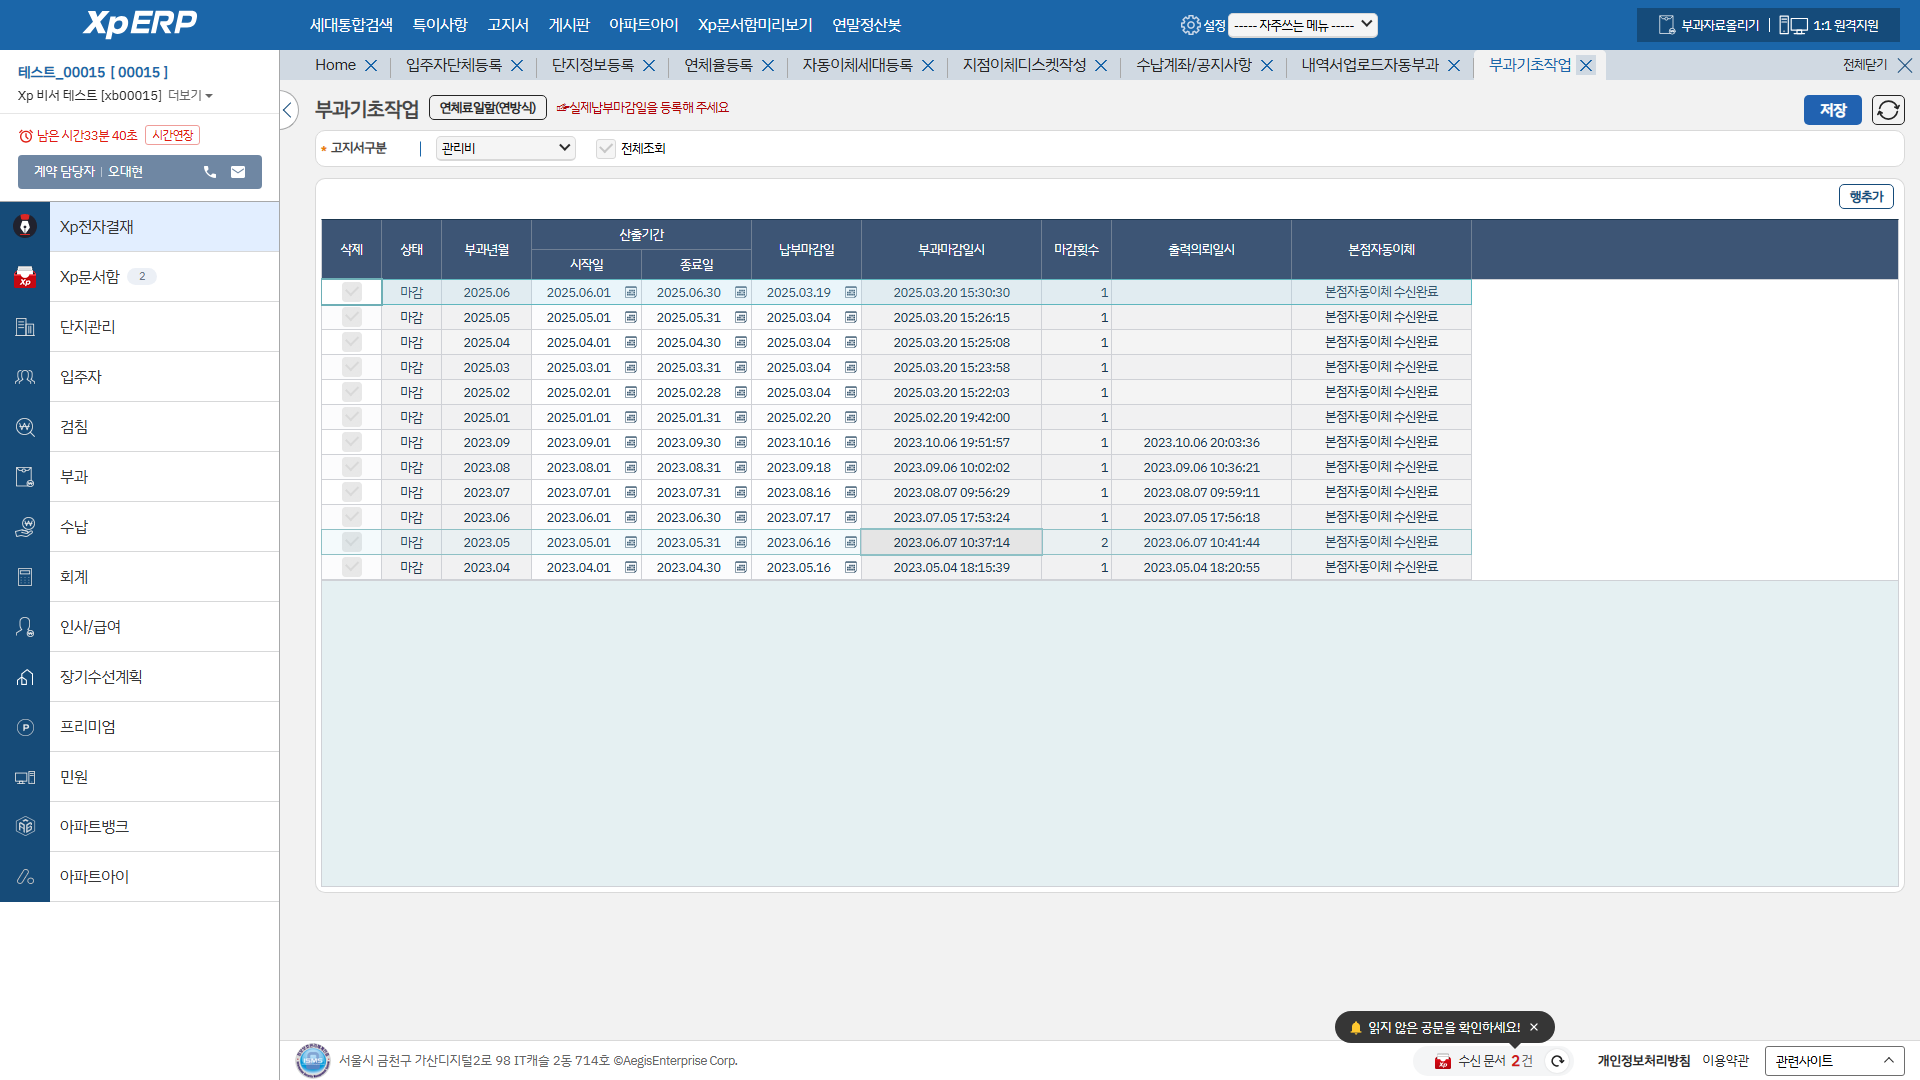Open the 관리비 notice type dropdown

(x=505, y=149)
